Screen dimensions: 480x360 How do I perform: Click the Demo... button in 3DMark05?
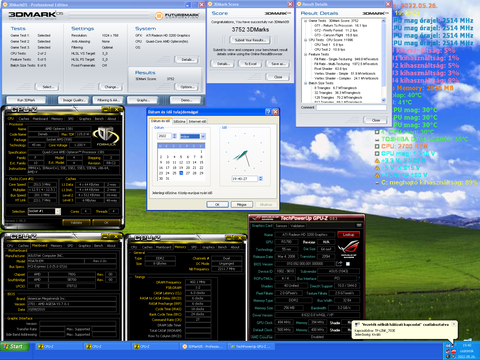click(186, 100)
